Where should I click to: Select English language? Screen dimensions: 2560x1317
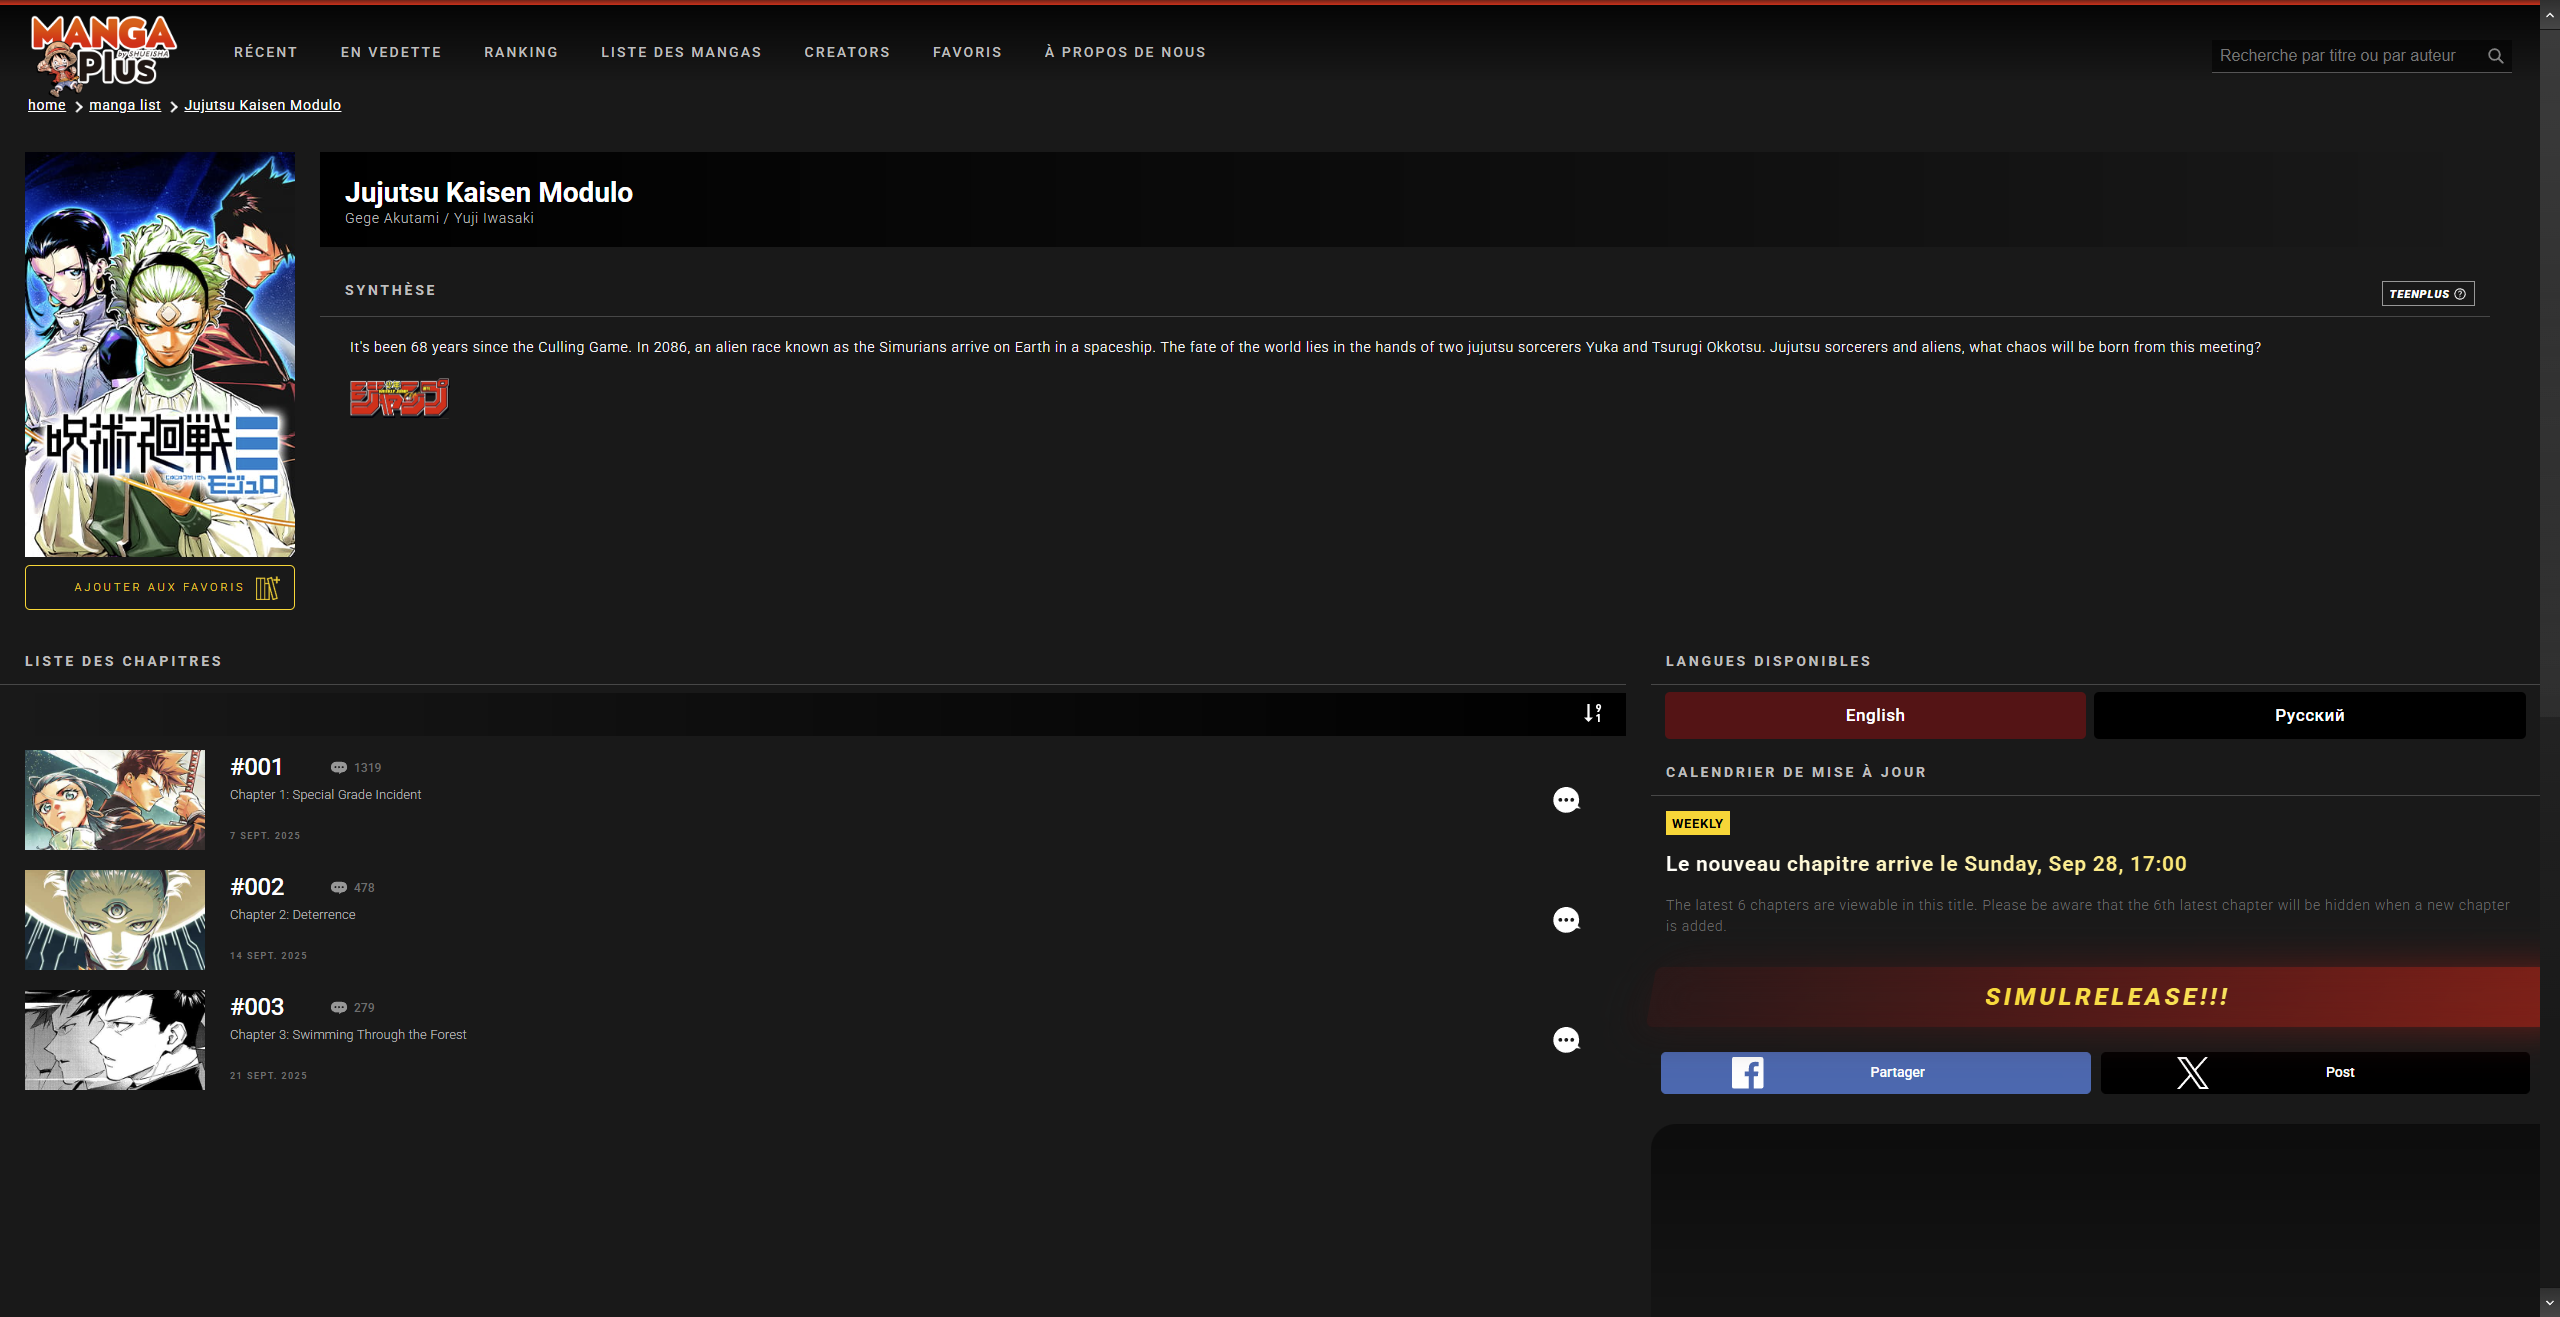(1875, 715)
